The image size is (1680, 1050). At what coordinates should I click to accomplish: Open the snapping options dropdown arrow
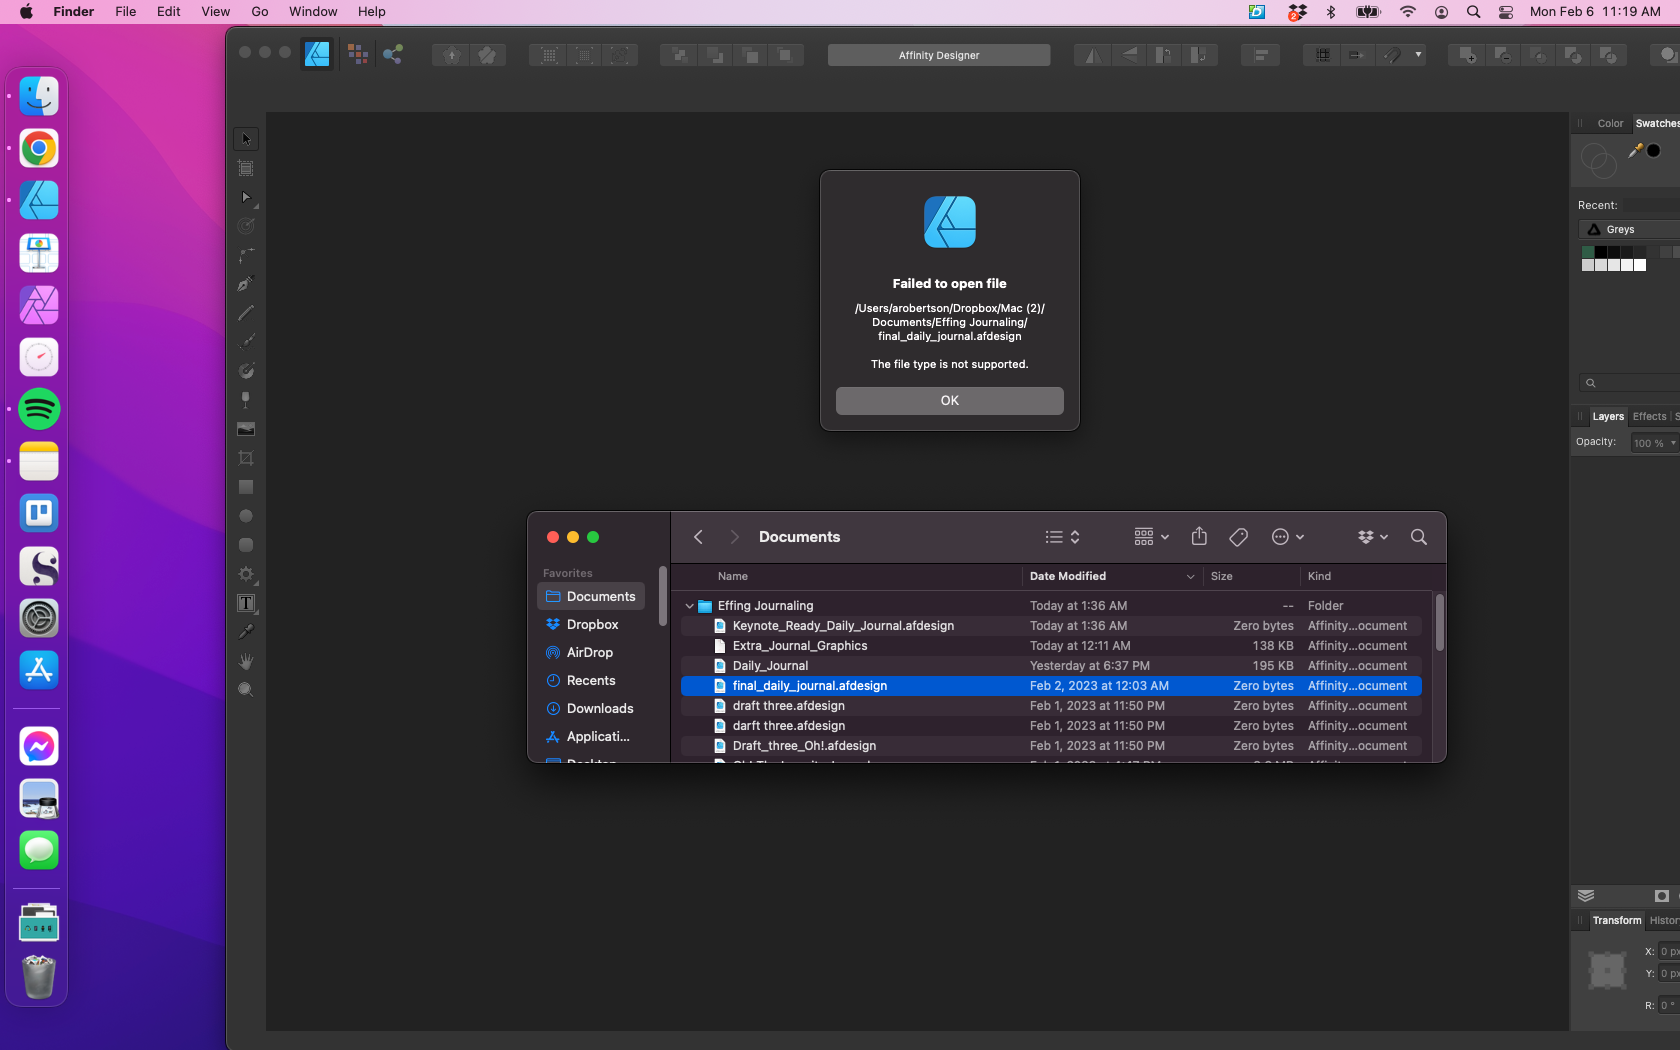(1418, 55)
